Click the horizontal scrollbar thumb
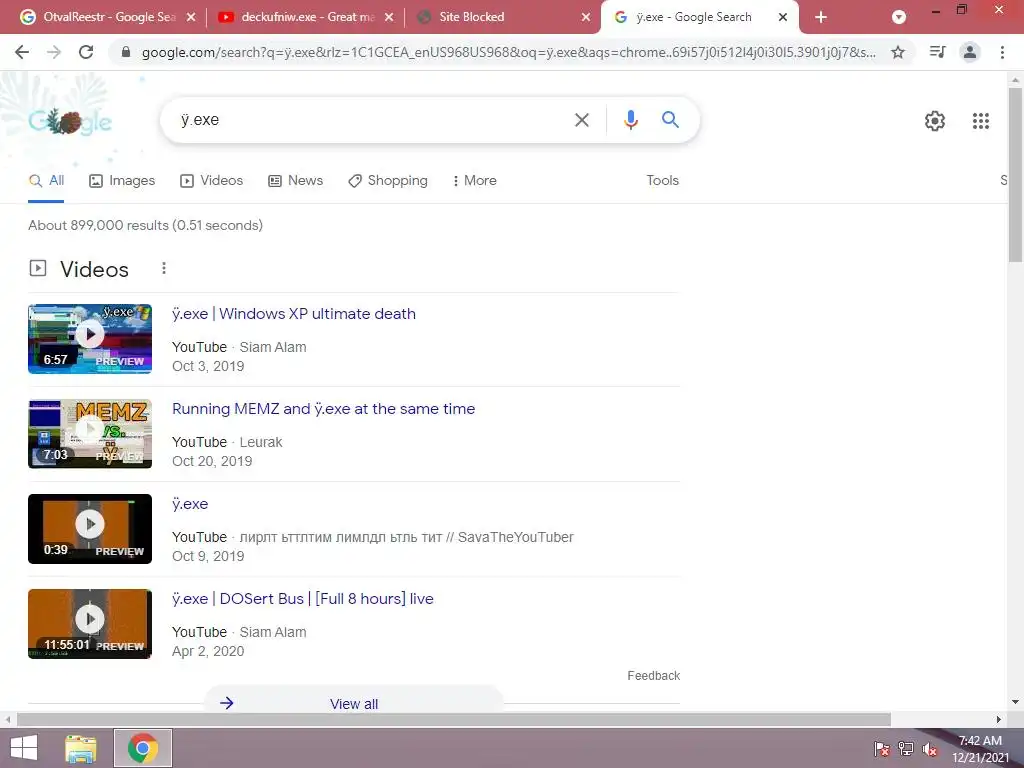 click(454, 720)
